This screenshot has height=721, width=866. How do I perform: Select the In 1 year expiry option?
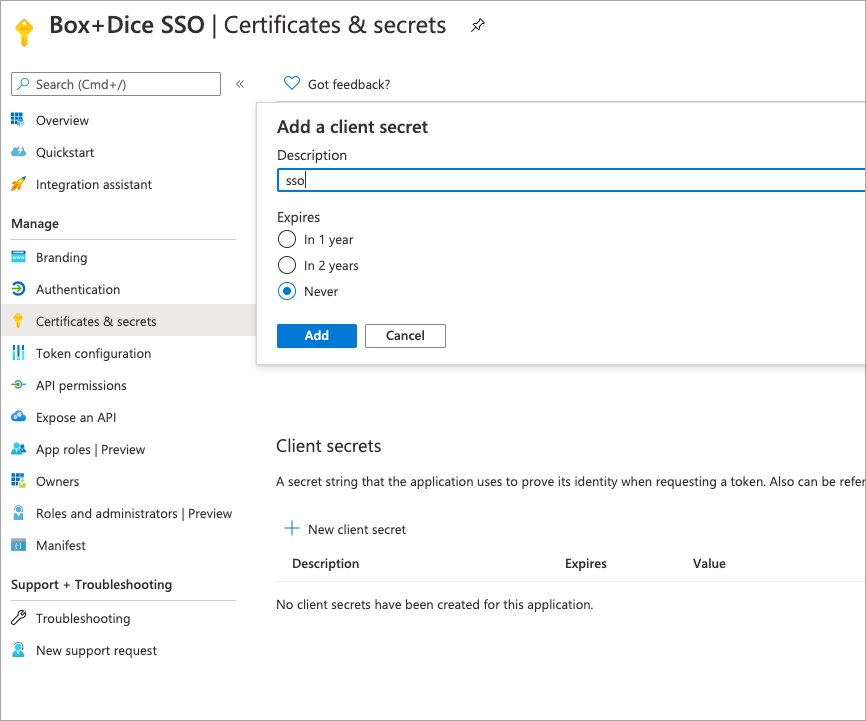pyautogui.click(x=287, y=239)
